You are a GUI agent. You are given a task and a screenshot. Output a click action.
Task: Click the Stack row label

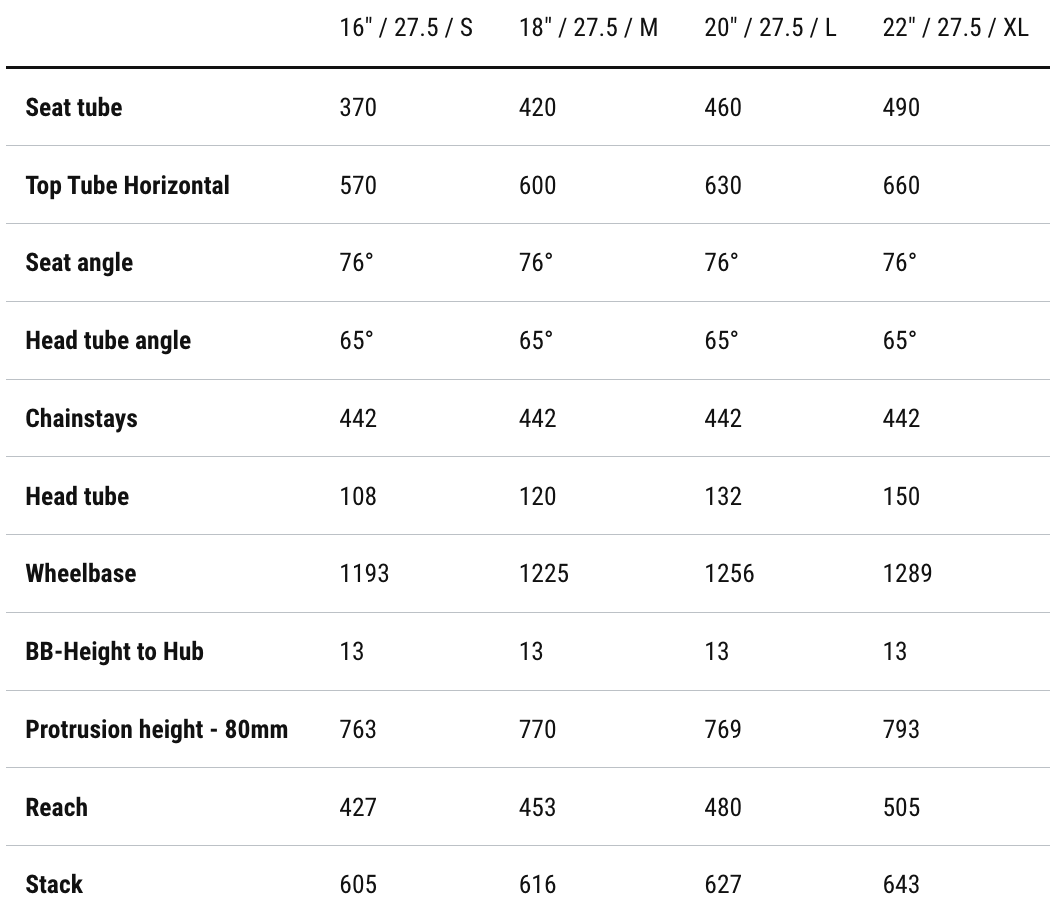tap(54, 884)
